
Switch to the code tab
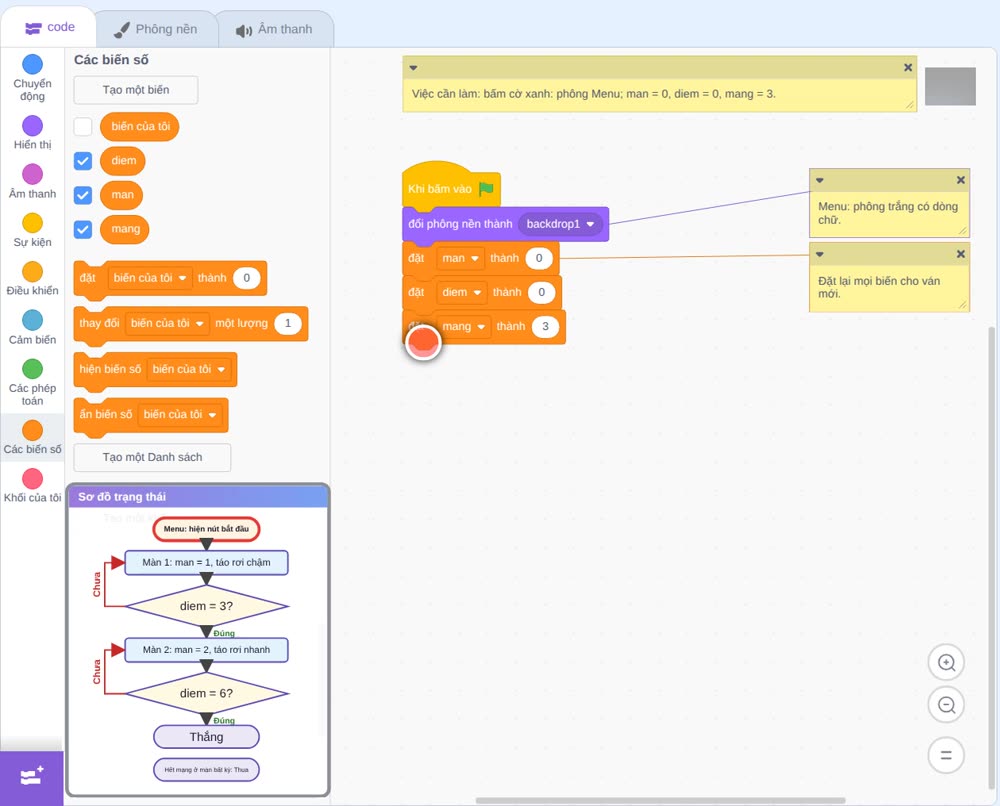tap(49, 27)
